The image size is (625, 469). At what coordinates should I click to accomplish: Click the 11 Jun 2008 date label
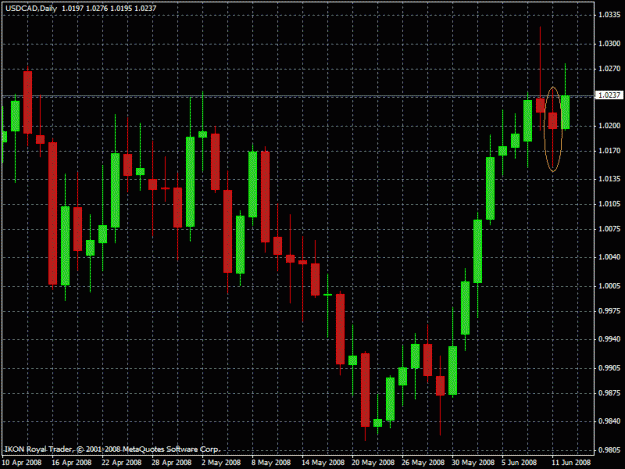[x=571, y=463]
